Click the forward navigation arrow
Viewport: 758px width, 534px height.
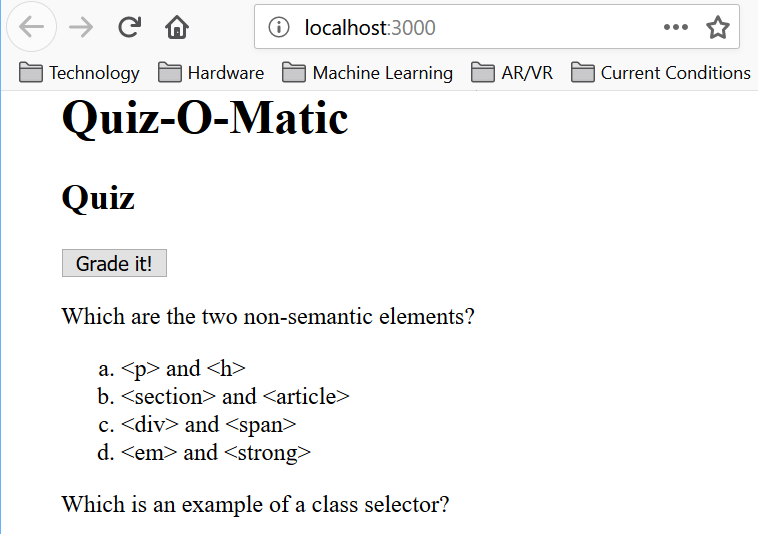coord(81,27)
